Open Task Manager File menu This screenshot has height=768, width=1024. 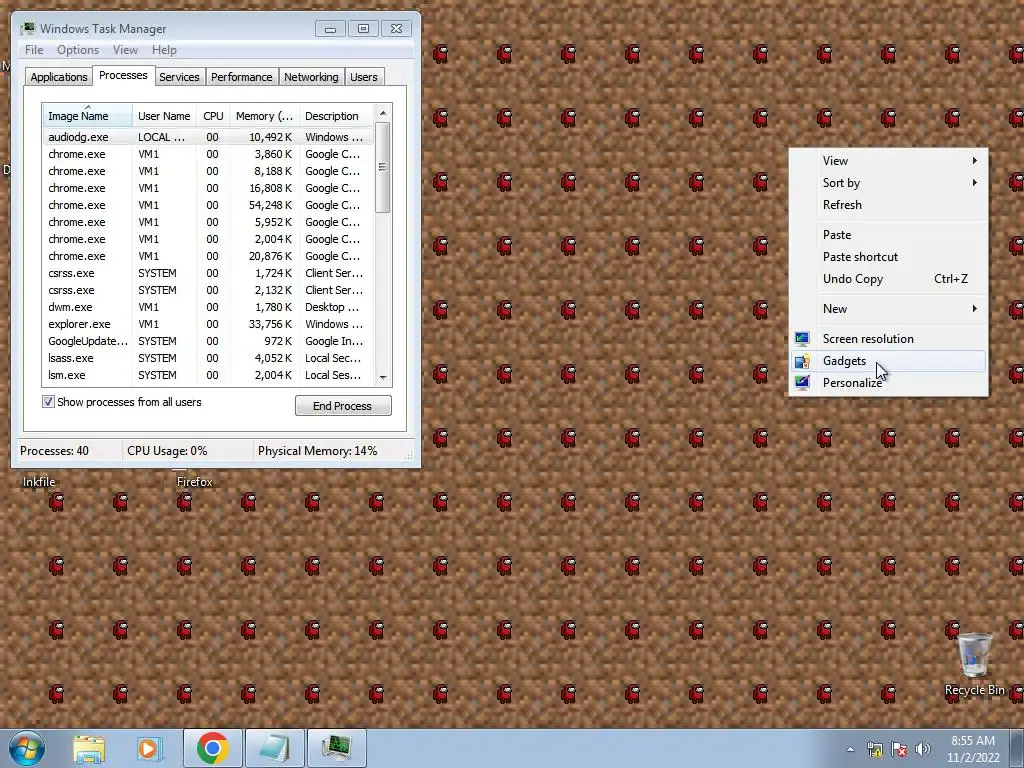tap(34, 50)
